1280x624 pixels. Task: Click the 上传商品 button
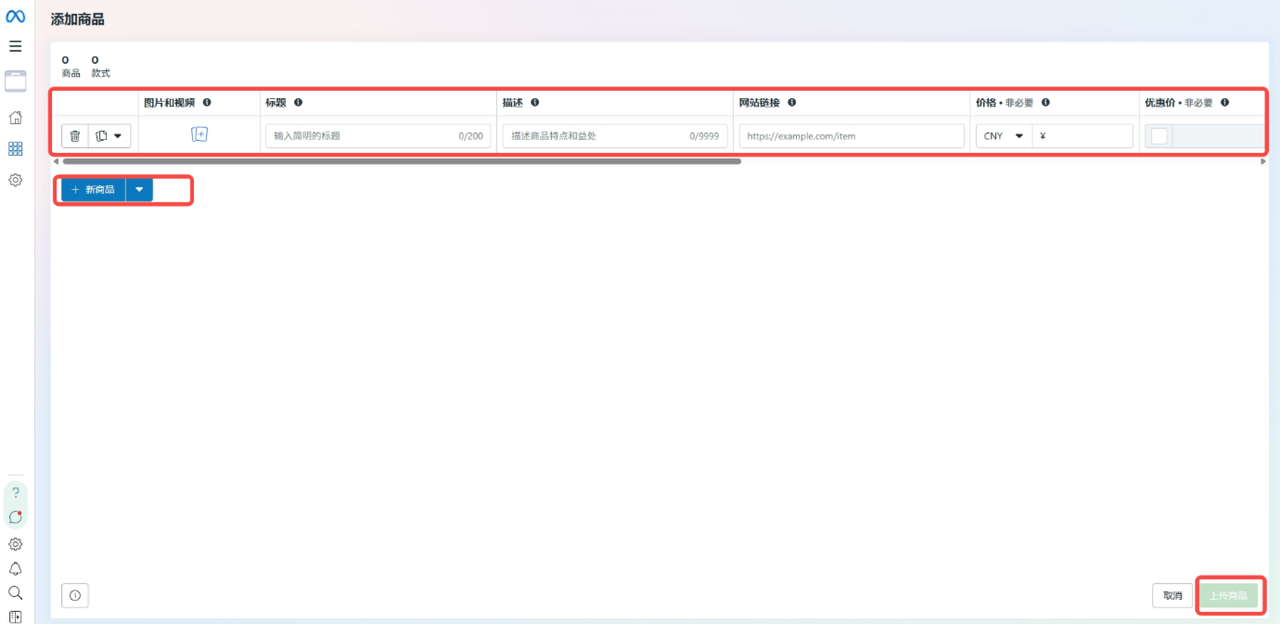click(x=1228, y=595)
